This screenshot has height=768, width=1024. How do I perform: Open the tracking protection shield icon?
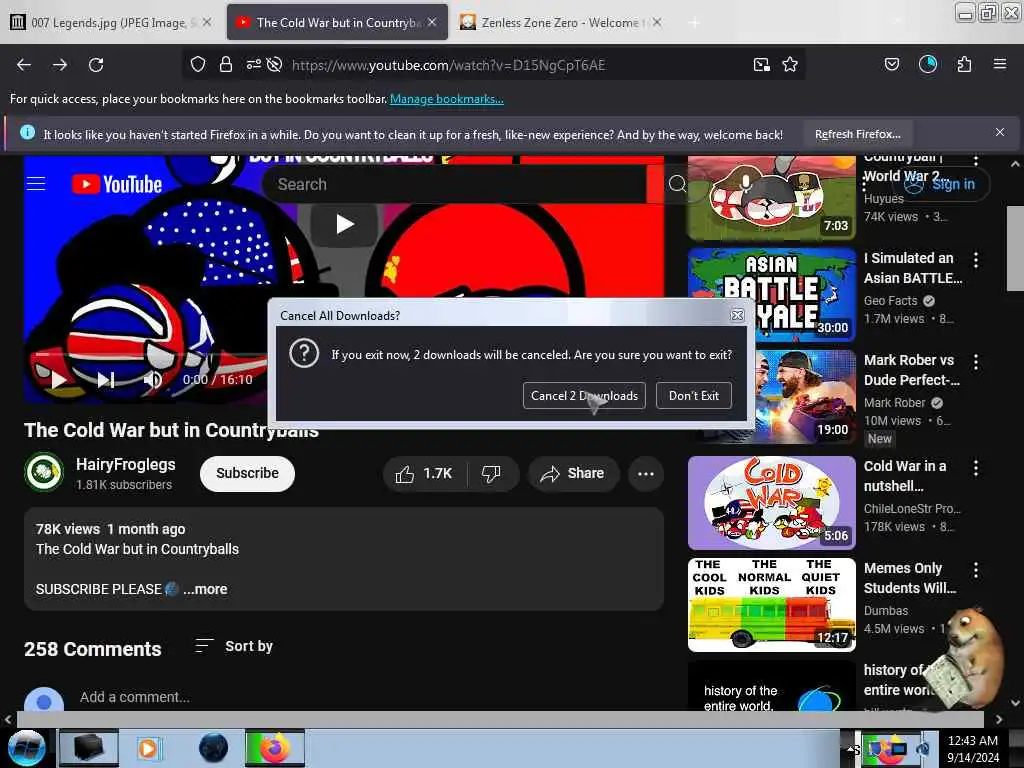pyautogui.click(x=198, y=64)
